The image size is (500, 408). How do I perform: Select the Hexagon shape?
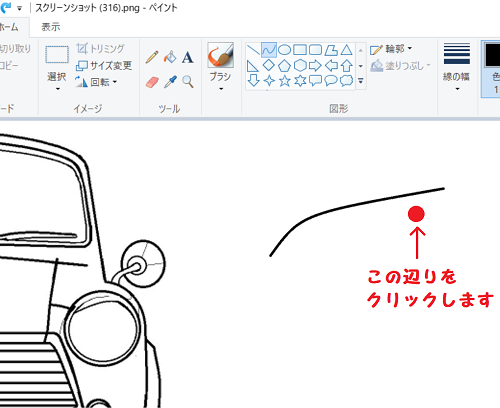[300, 65]
